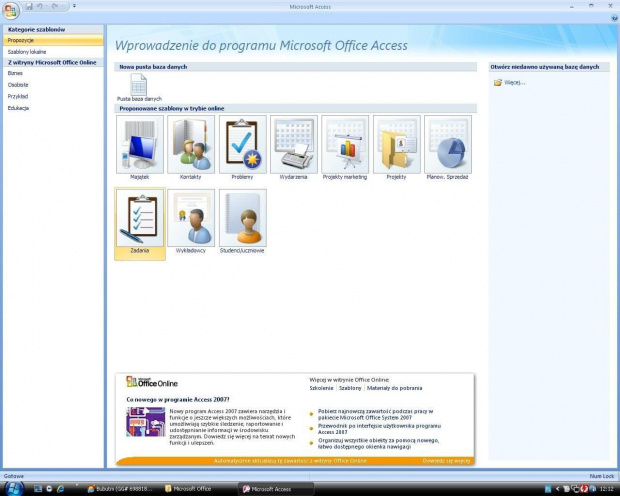Switch to Bubutni taskbar window
Screen dimensions: 620x496
point(121,489)
